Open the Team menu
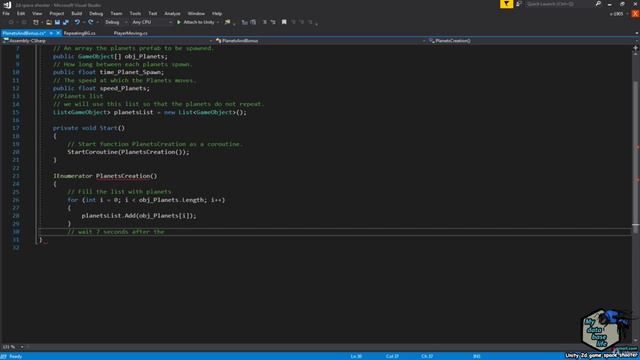Screen dimensions: 640x360 (116, 13)
